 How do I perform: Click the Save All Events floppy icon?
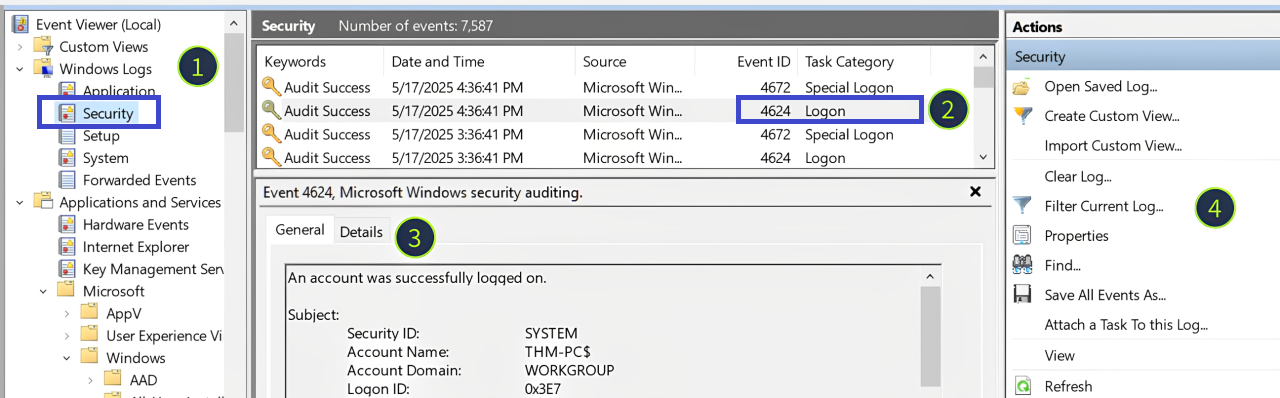tap(1022, 295)
